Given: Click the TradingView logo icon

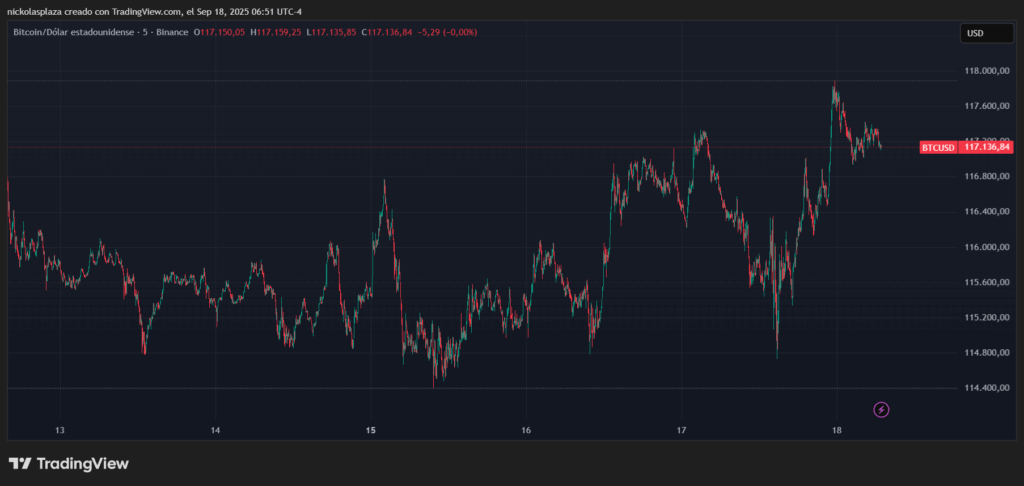Looking at the screenshot, I should click(x=19, y=464).
